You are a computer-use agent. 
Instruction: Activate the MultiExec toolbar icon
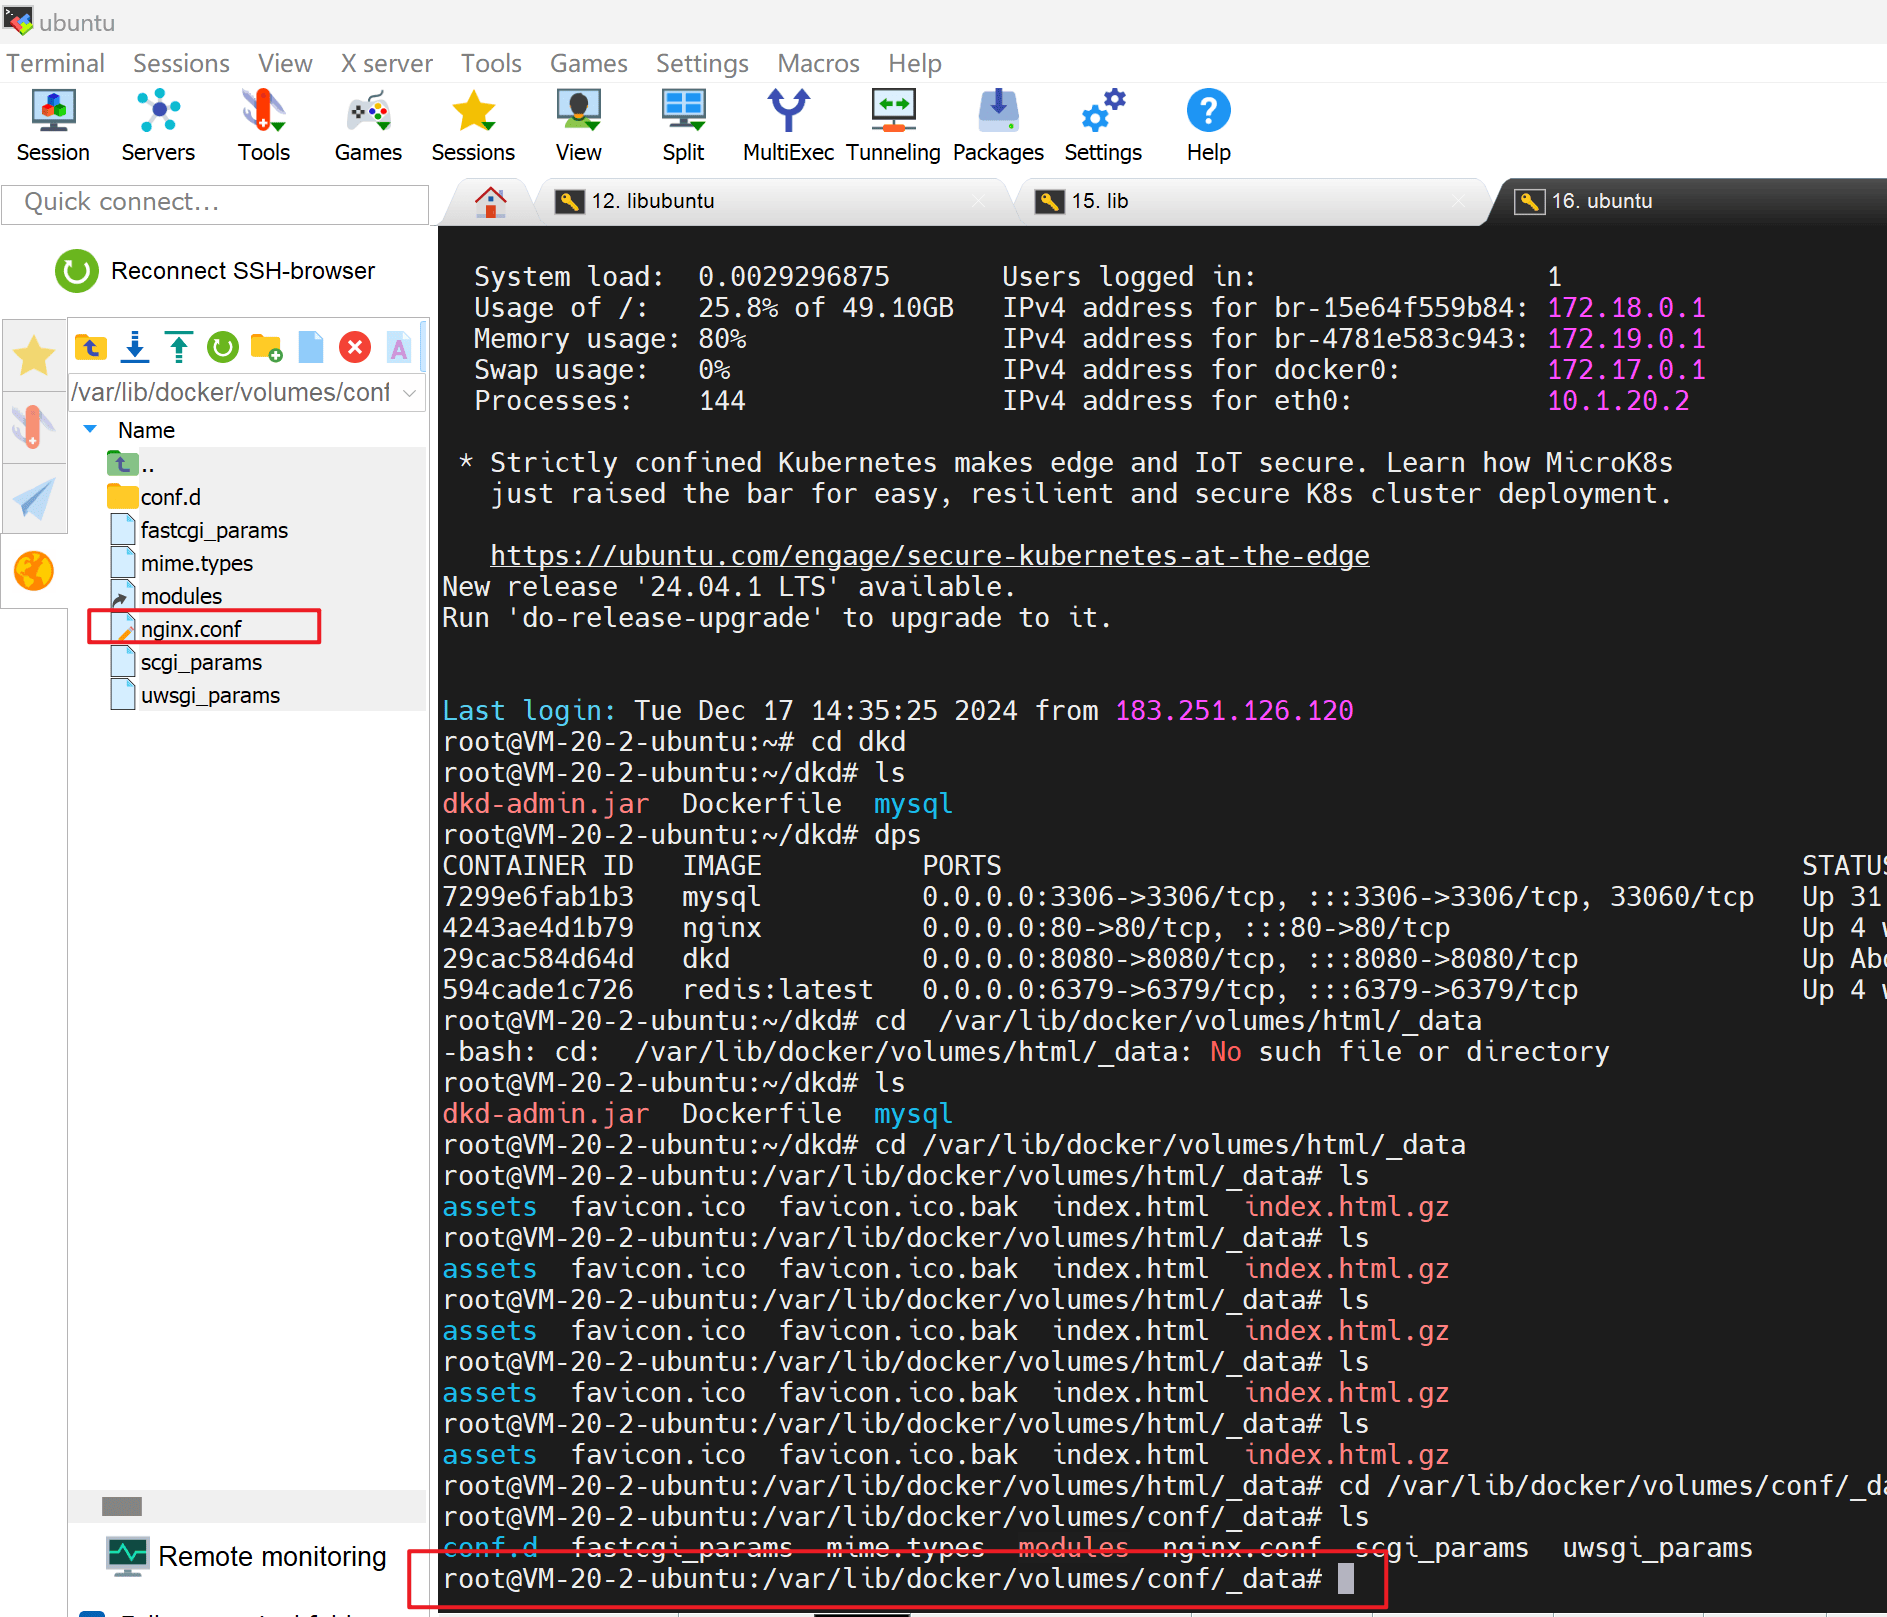pos(788,125)
